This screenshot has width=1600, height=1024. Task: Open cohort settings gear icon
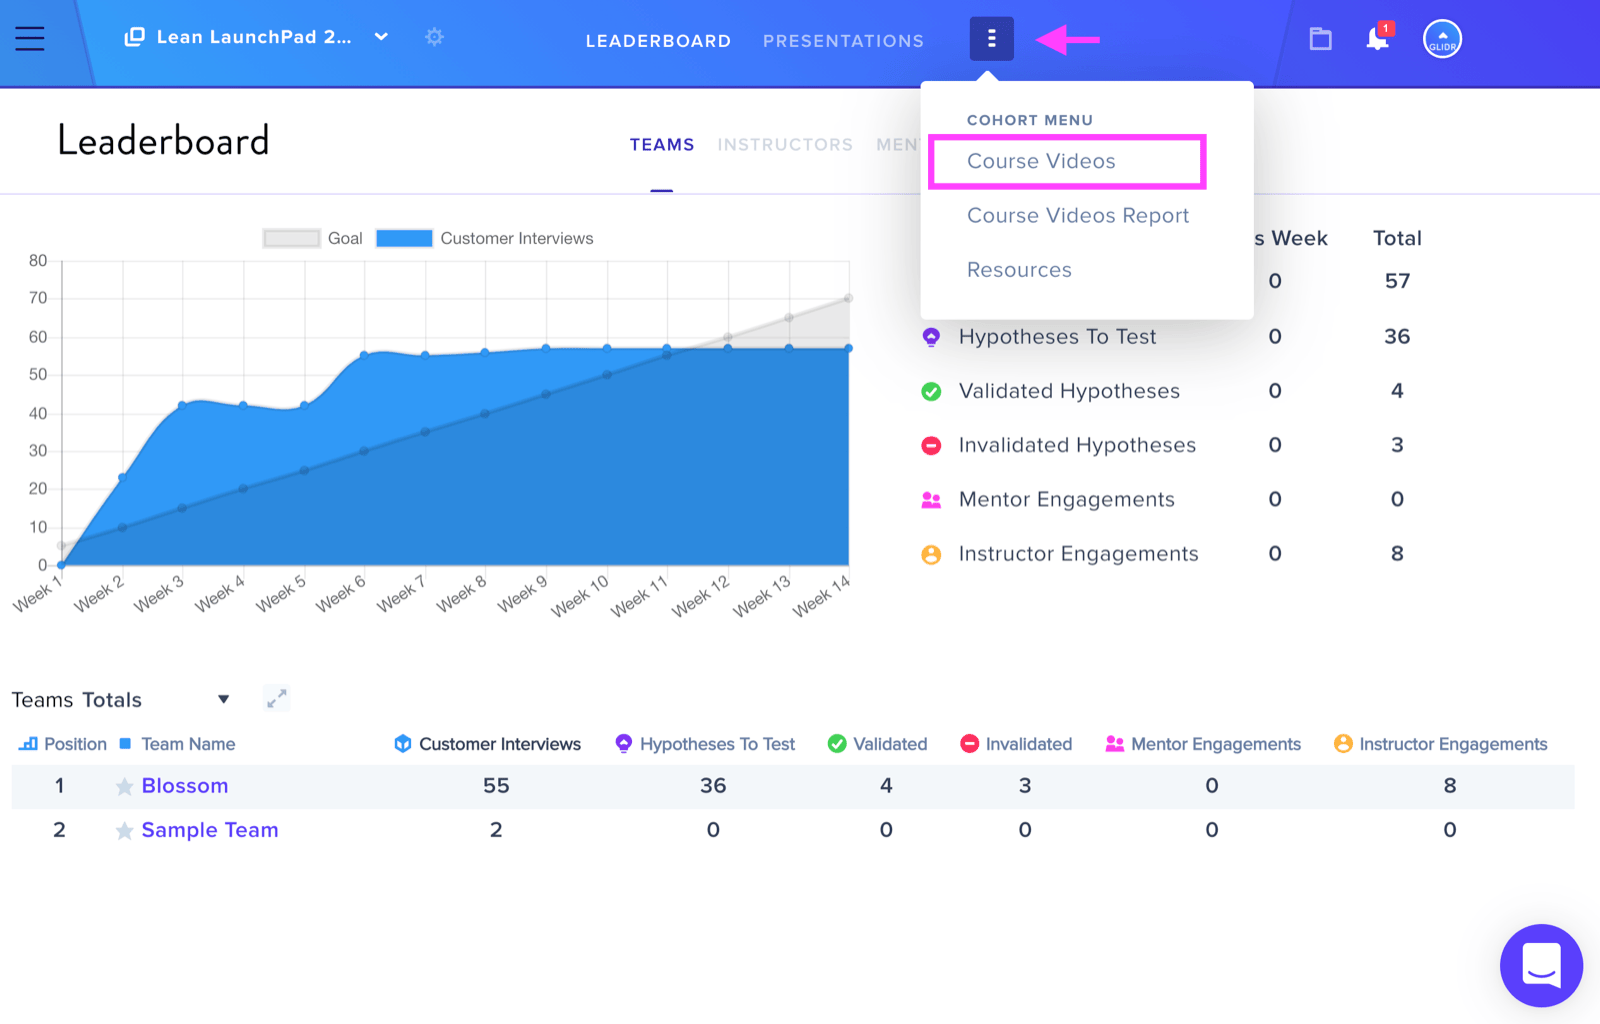[x=434, y=37]
